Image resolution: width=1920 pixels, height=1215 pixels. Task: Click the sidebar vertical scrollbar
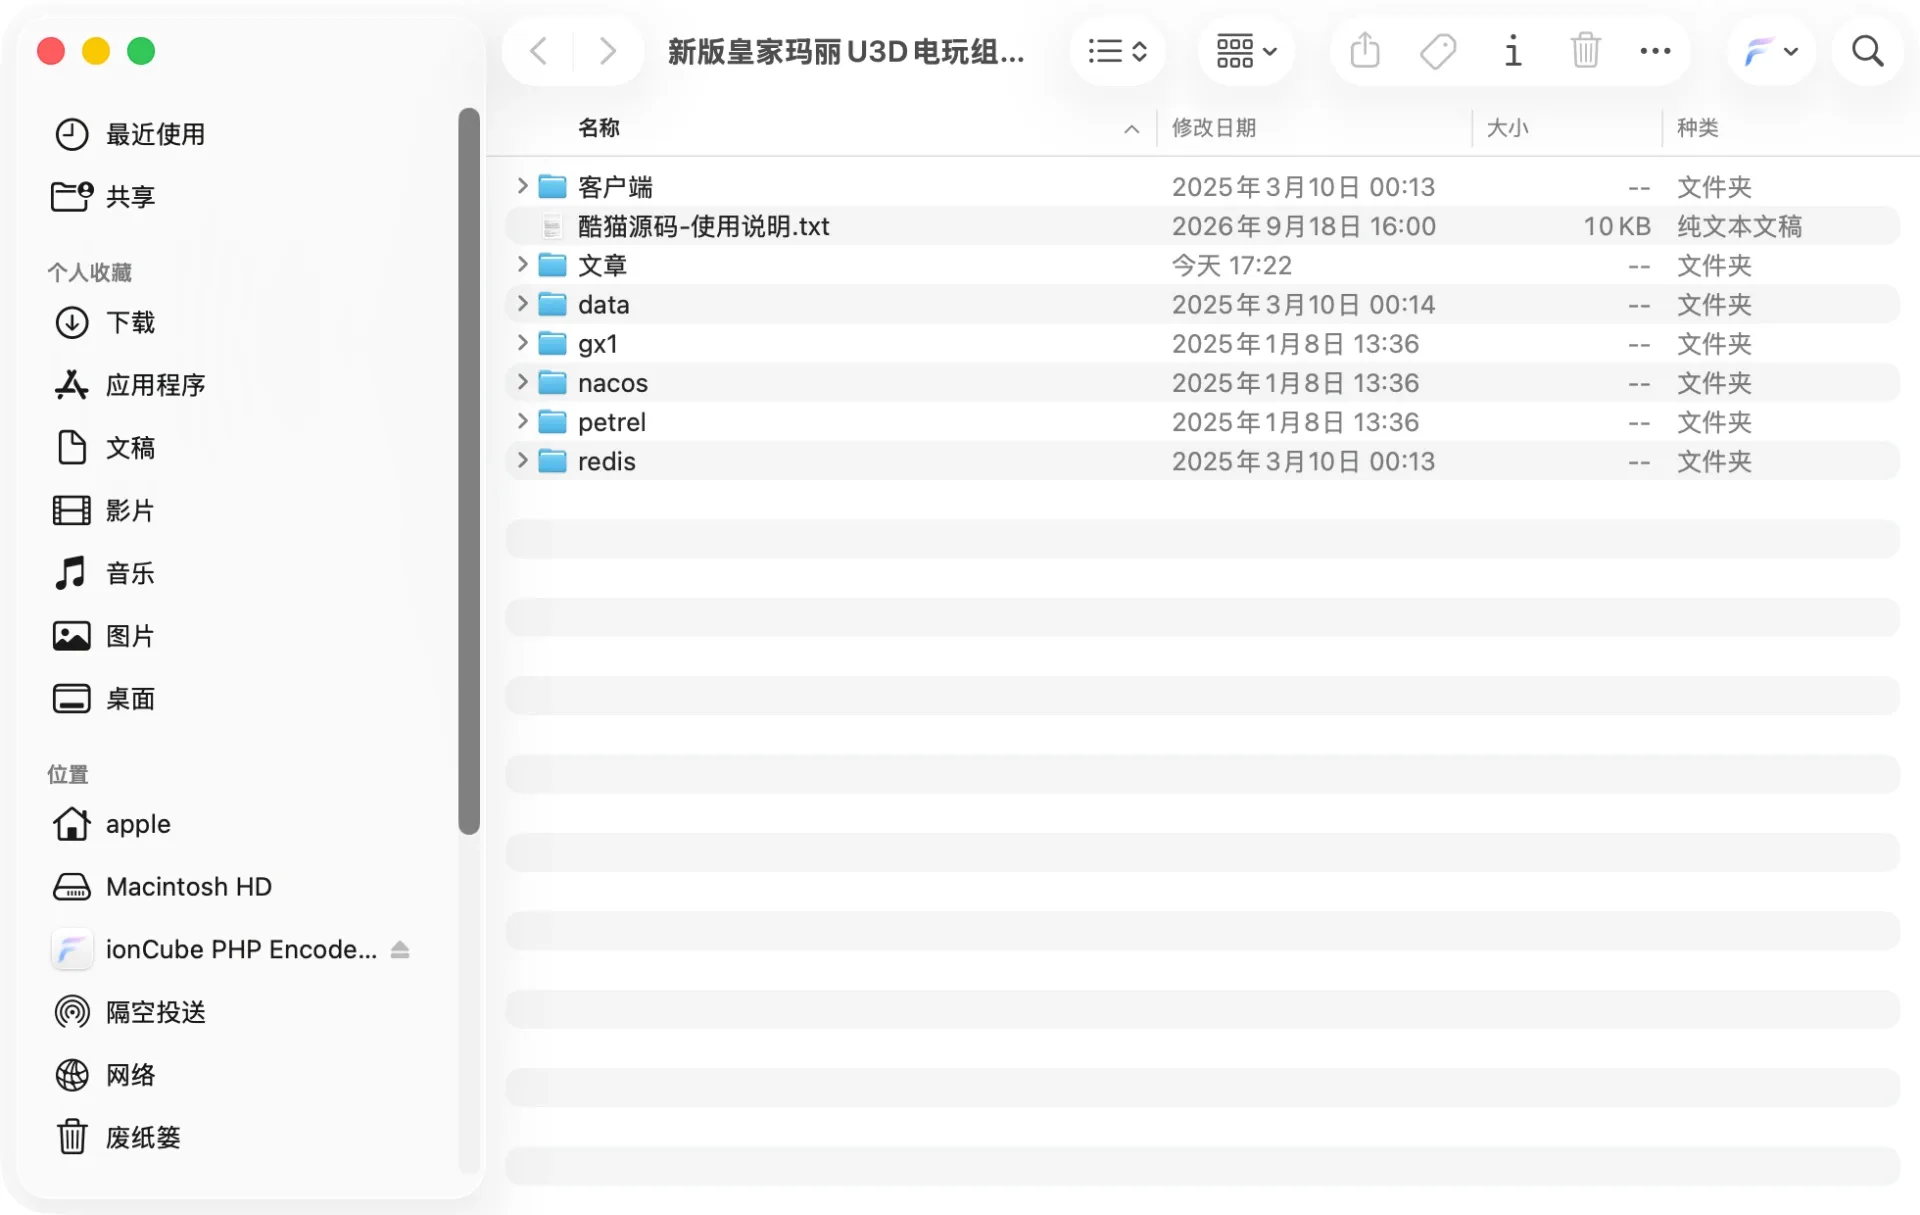click(469, 471)
